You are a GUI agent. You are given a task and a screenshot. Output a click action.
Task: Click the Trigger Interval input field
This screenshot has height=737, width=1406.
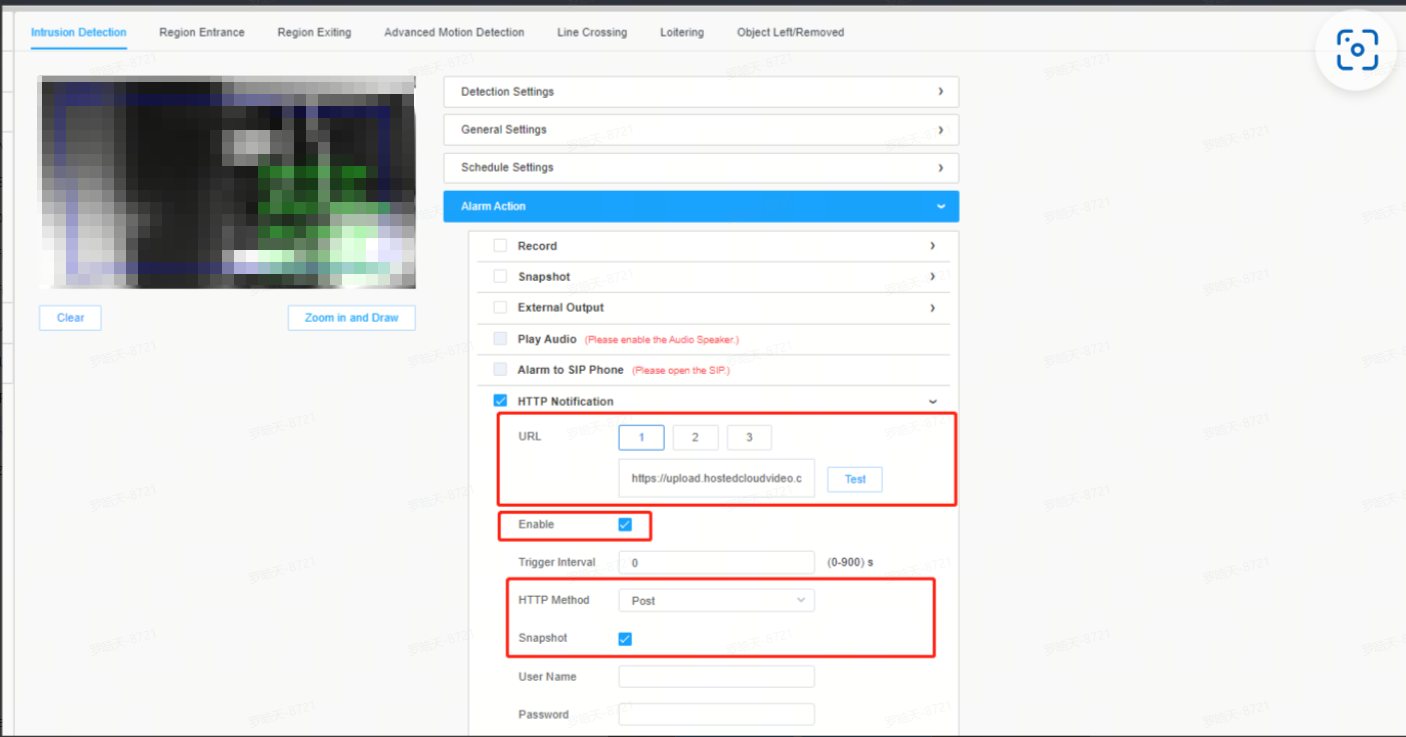pyautogui.click(x=716, y=563)
